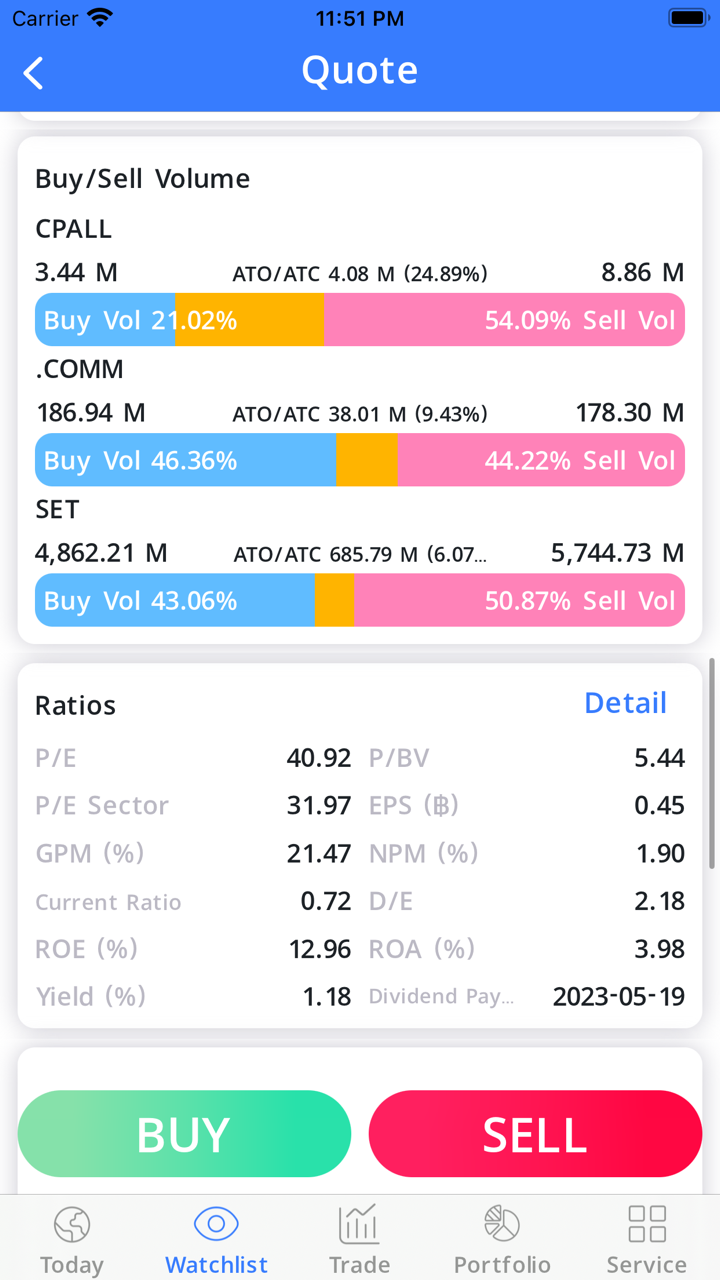The image size is (720, 1280).
Task: Tap the back arrow in header
Action: (x=34, y=72)
